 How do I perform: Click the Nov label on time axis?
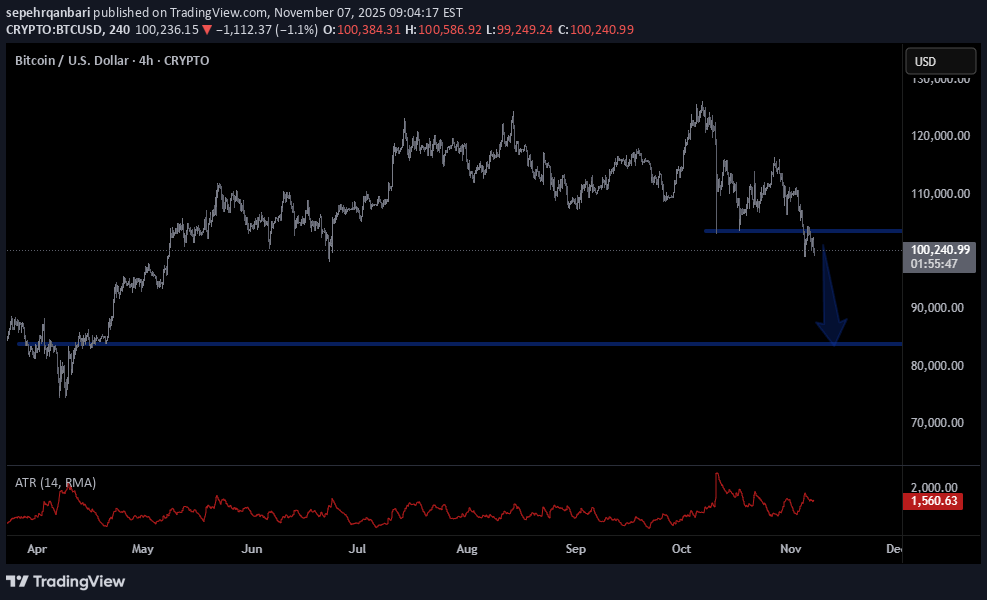pyautogui.click(x=792, y=549)
